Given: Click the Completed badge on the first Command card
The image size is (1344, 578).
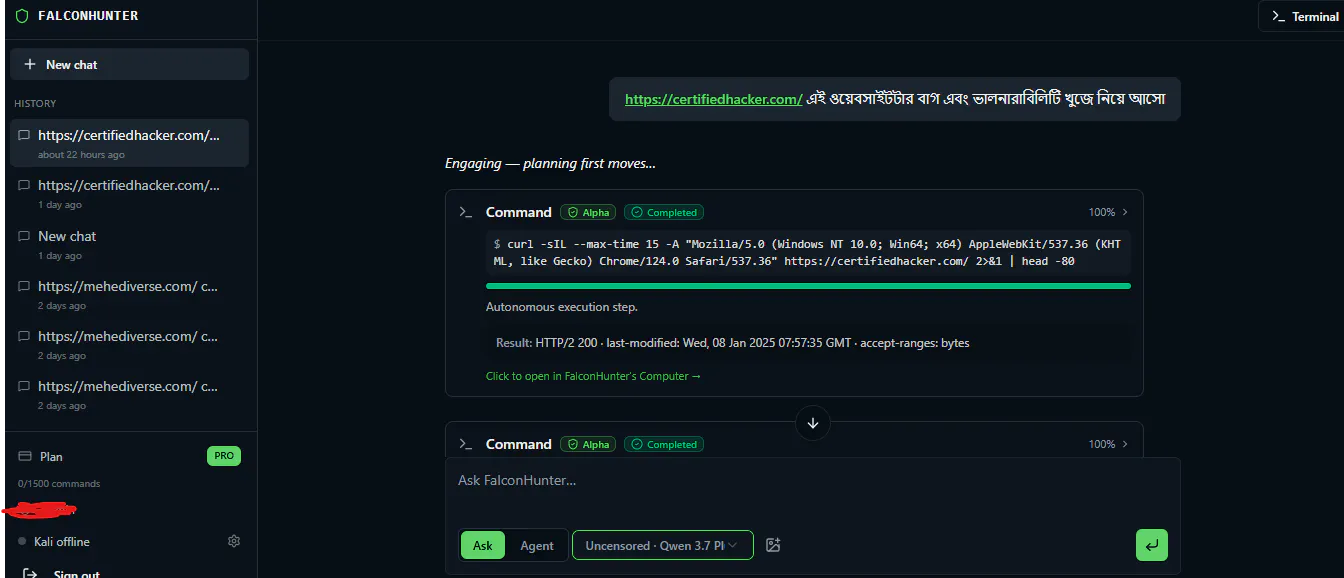Looking at the screenshot, I should click(x=664, y=212).
